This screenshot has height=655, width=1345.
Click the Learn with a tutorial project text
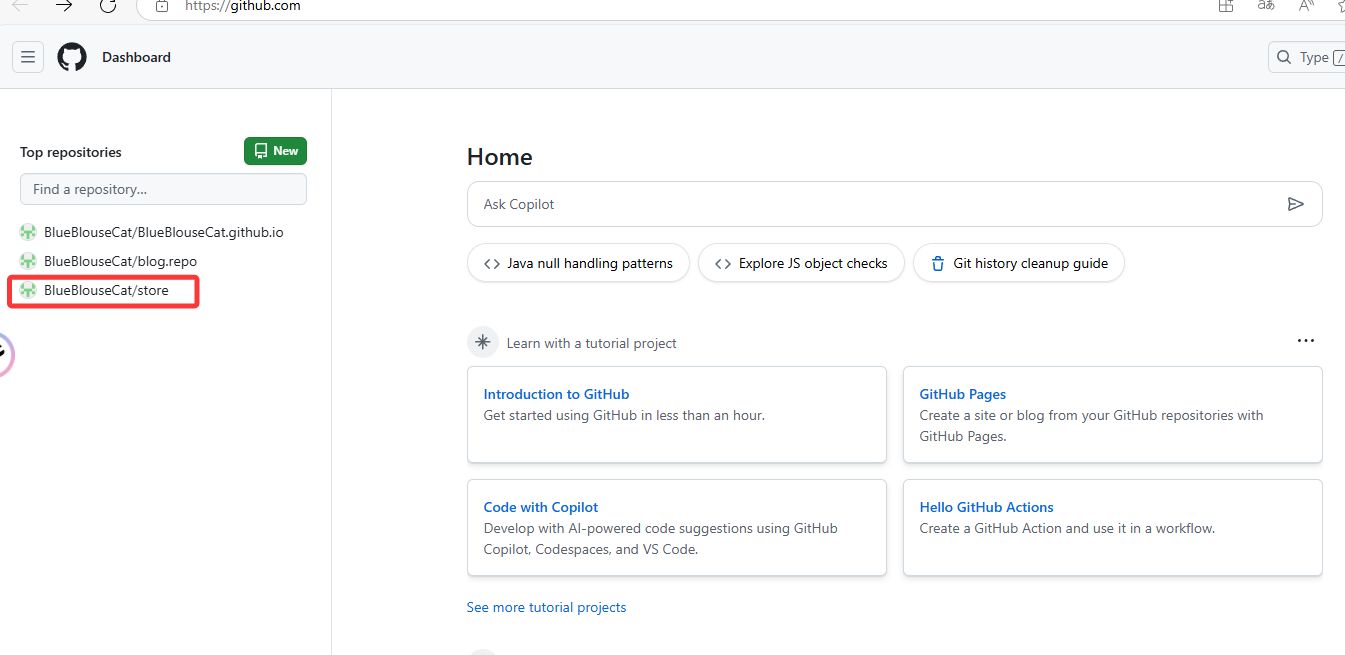pos(592,343)
